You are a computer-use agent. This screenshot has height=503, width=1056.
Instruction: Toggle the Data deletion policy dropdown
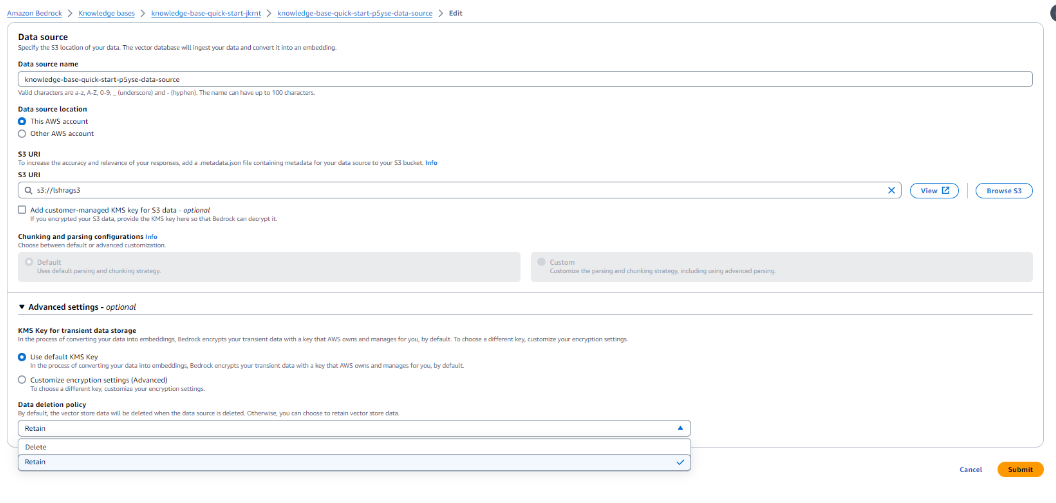pyautogui.click(x=354, y=428)
